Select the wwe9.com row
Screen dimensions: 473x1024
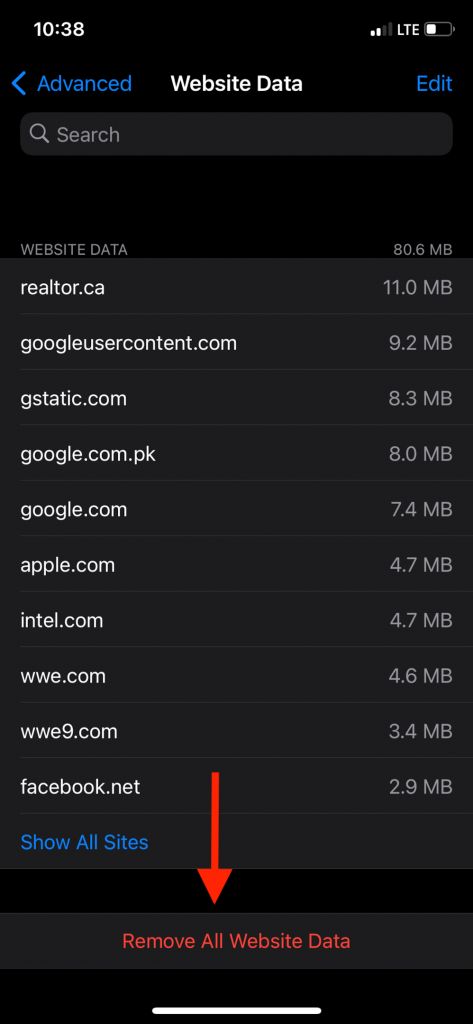click(x=236, y=731)
